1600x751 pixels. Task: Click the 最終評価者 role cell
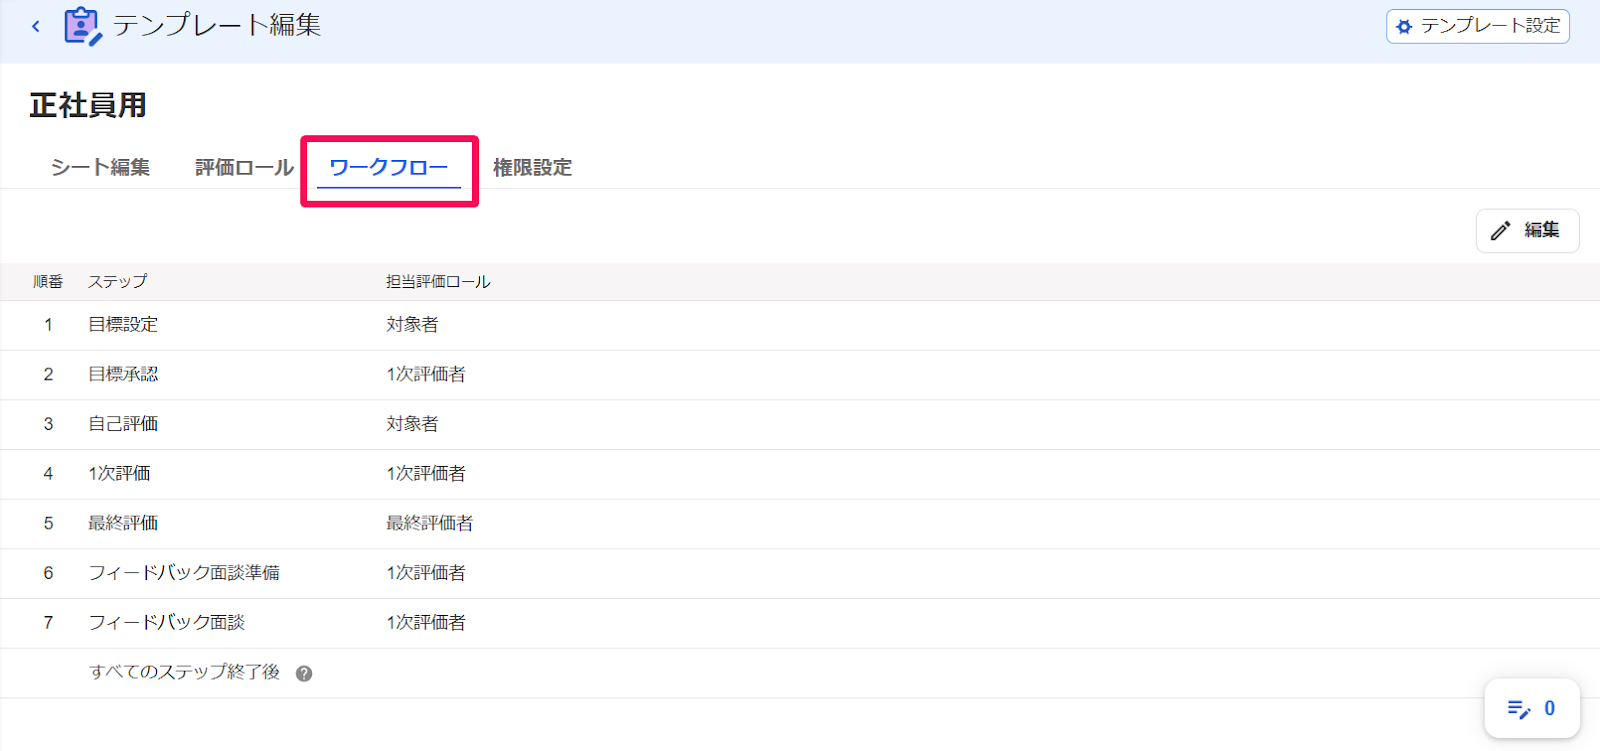pos(430,524)
